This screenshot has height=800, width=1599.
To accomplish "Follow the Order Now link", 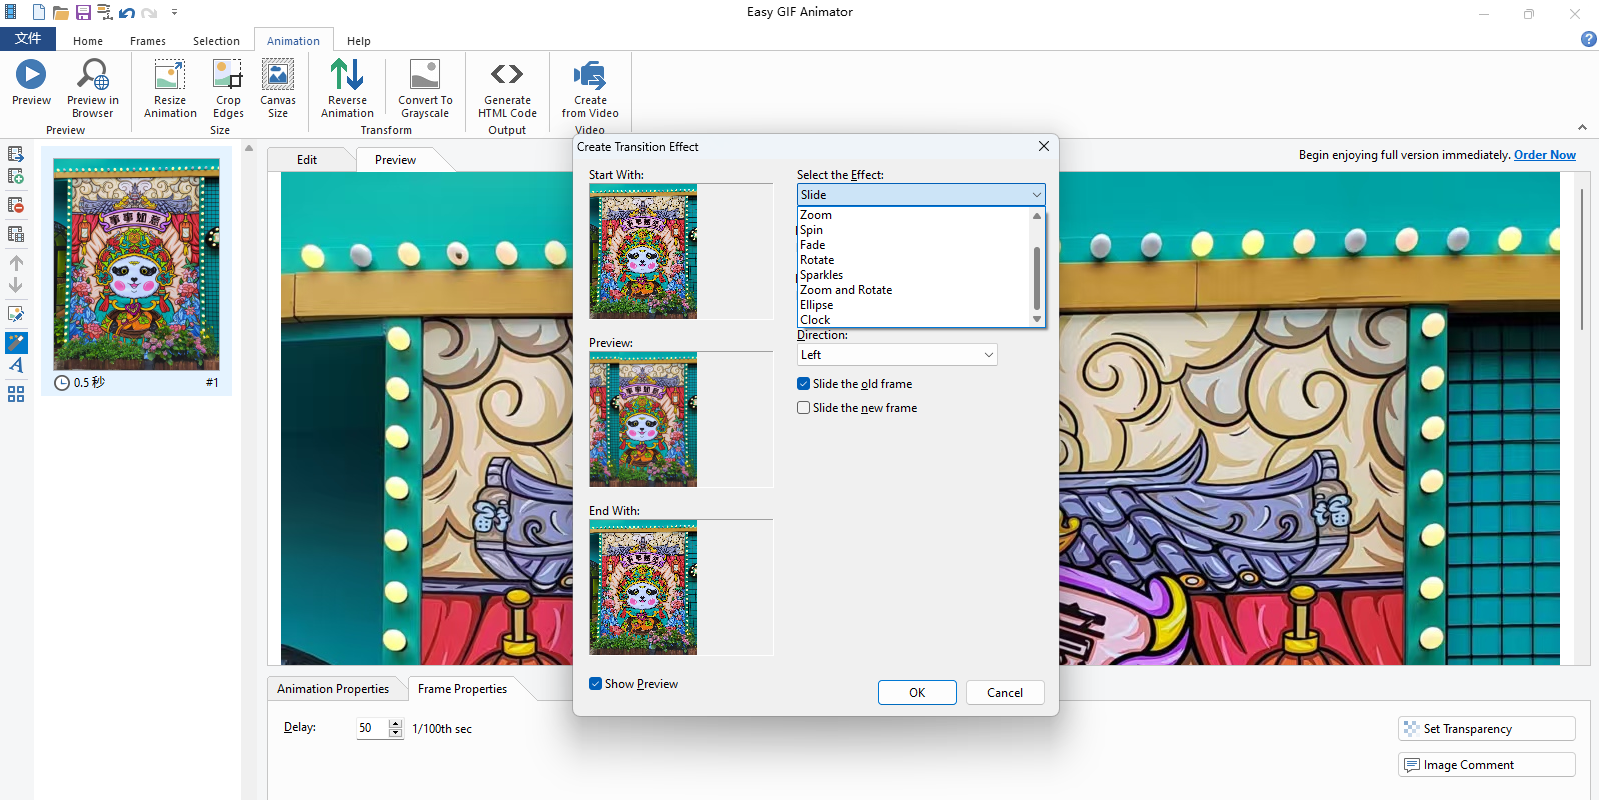I will click(1544, 155).
